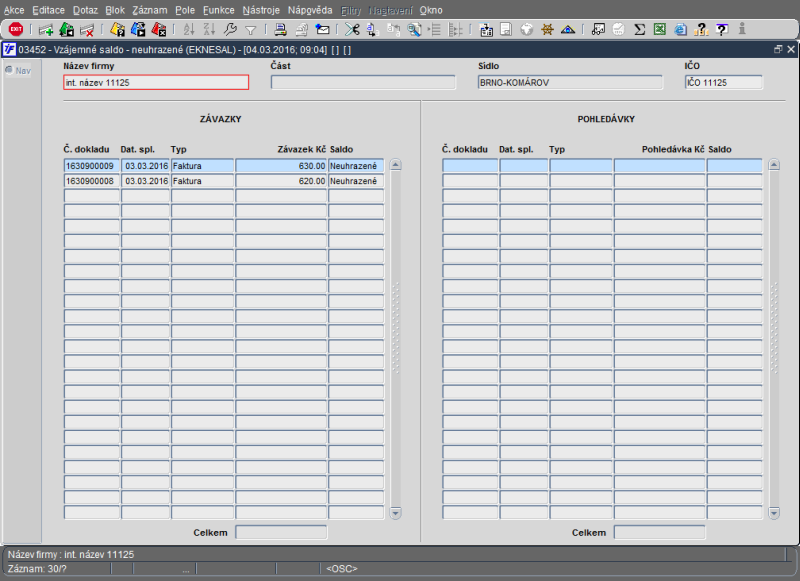Close the Vzájemné saldo form window
The image size is (800, 581).
(791, 49)
